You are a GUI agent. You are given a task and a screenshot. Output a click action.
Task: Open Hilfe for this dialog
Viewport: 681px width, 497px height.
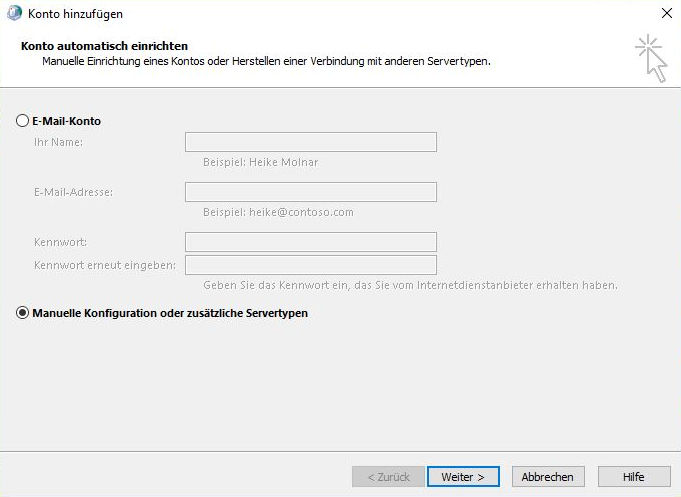[633, 477]
